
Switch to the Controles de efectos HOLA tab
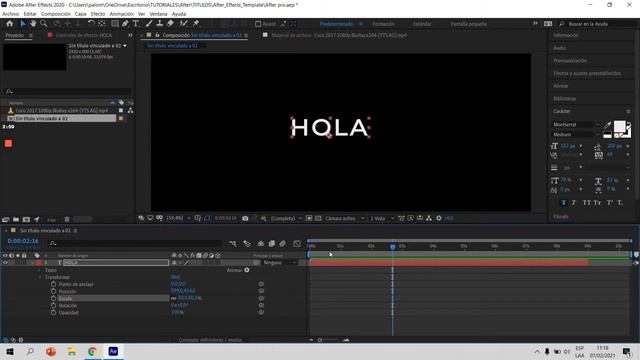tap(83, 36)
